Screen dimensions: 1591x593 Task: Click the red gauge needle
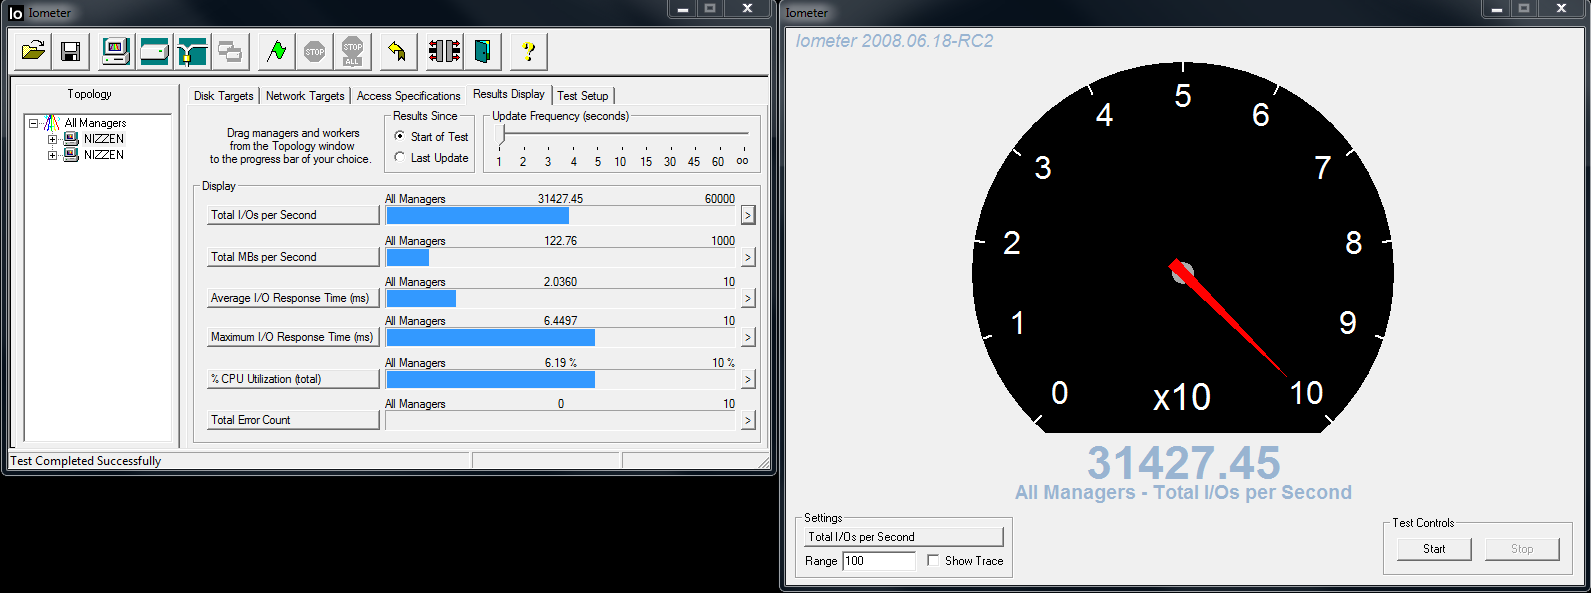(x=1228, y=317)
